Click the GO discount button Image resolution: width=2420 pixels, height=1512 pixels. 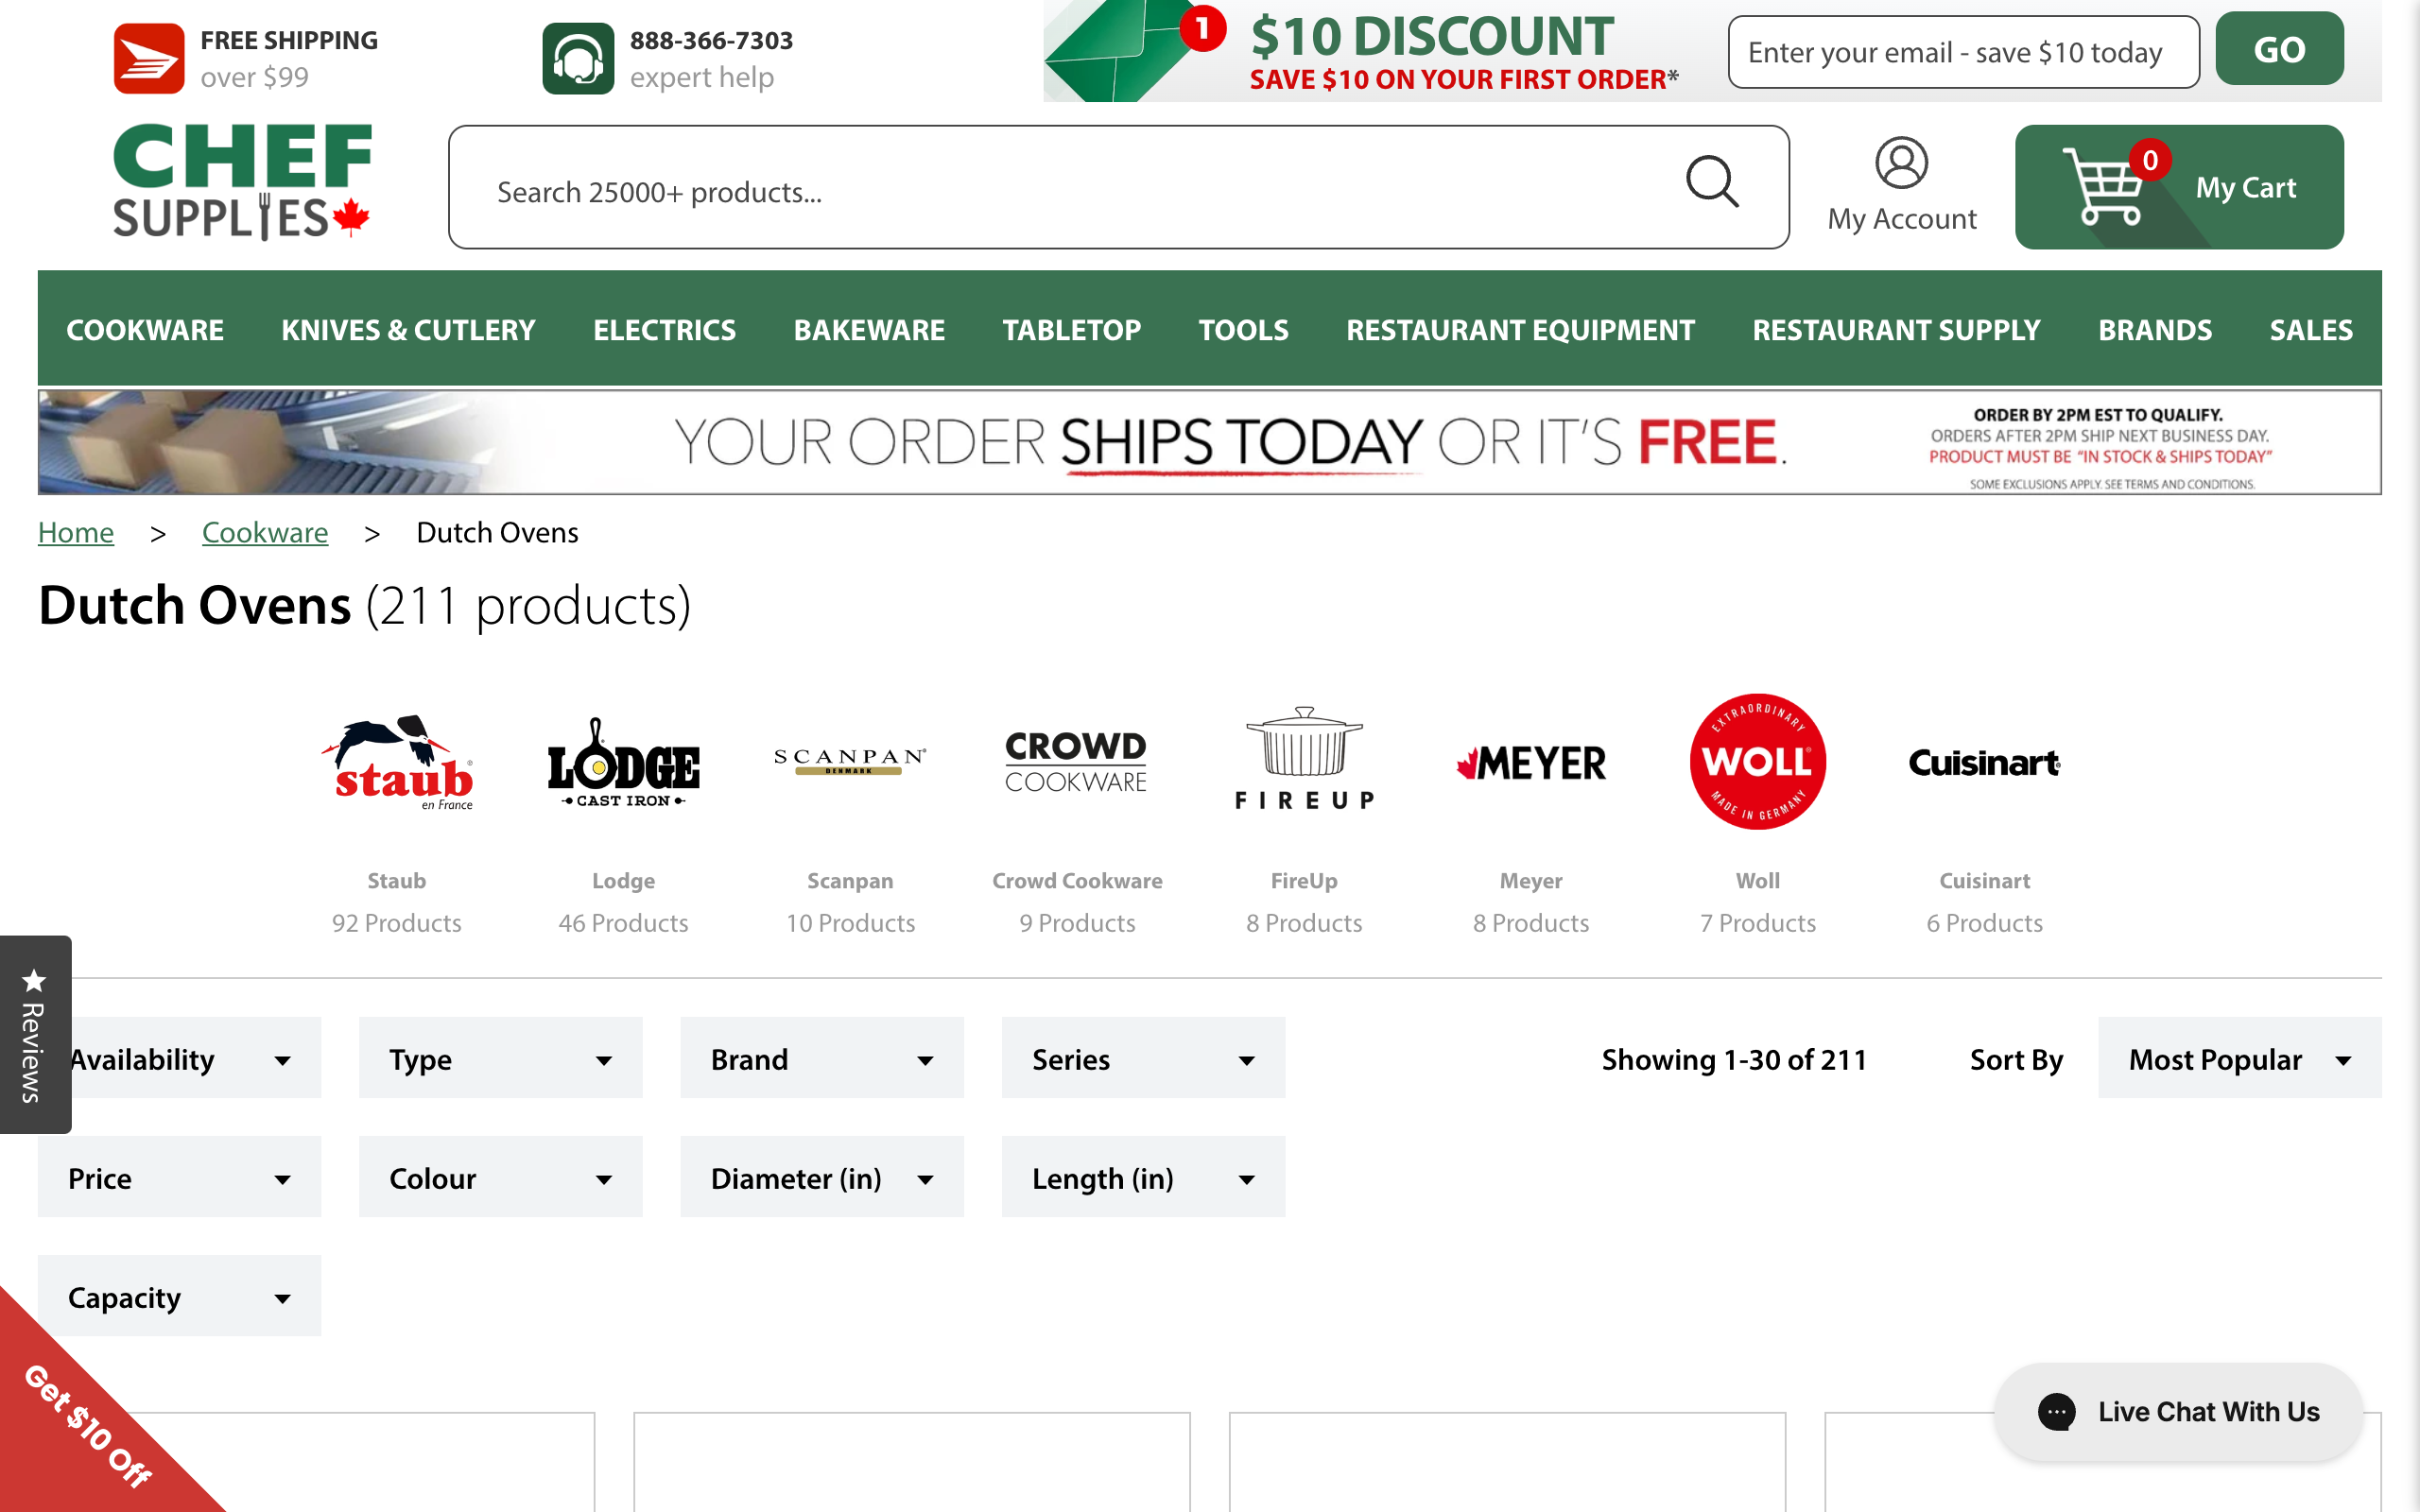pos(2279,49)
